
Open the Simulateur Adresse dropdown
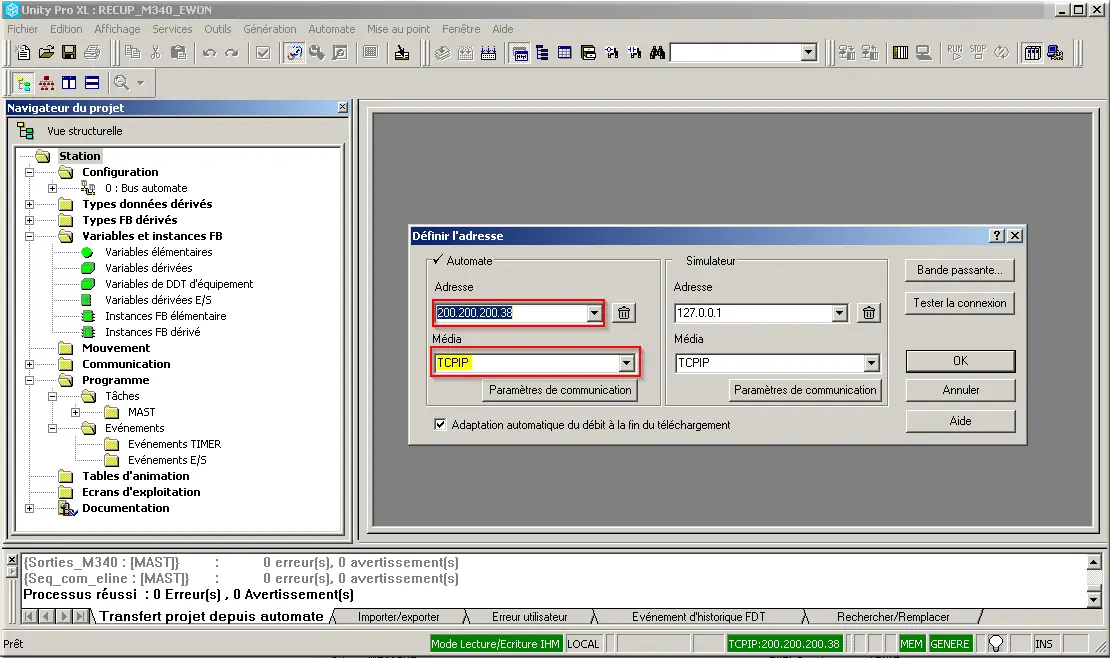tap(839, 313)
